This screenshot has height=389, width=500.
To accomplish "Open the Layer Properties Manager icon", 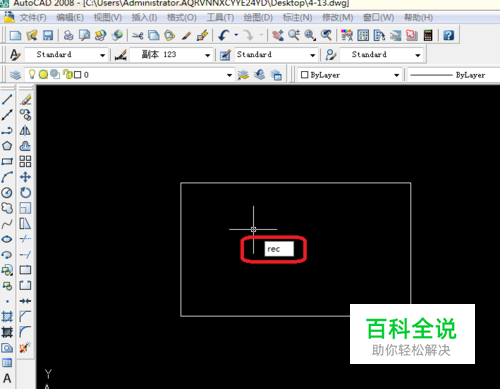I will (15, 75).
